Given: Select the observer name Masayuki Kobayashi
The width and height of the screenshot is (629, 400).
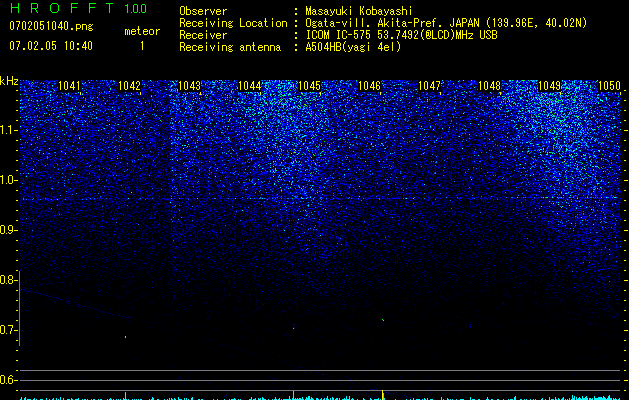Looking at the screenshot, I should click(359, 11).
